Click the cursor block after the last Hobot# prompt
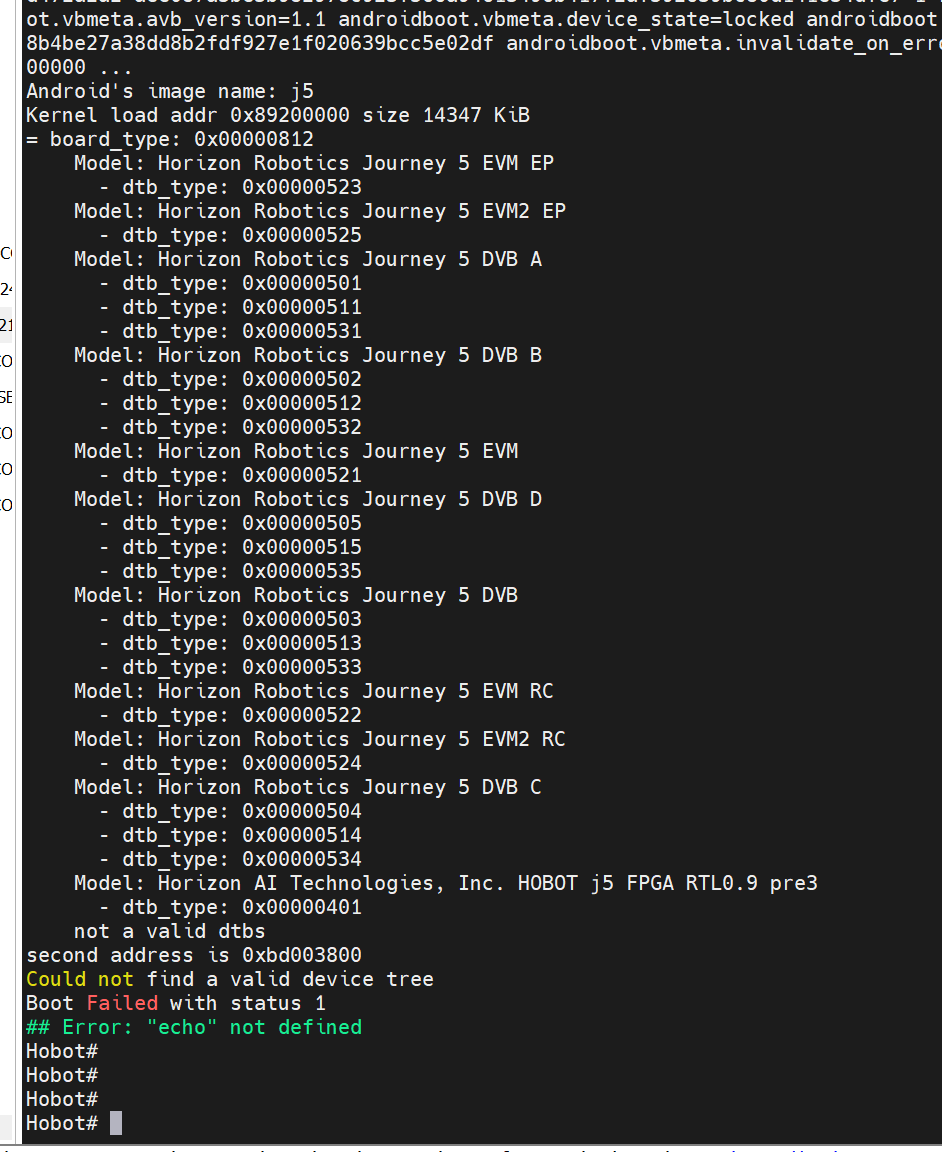The width and height of the screenshot is (942, 1152). click(116, 1123)
